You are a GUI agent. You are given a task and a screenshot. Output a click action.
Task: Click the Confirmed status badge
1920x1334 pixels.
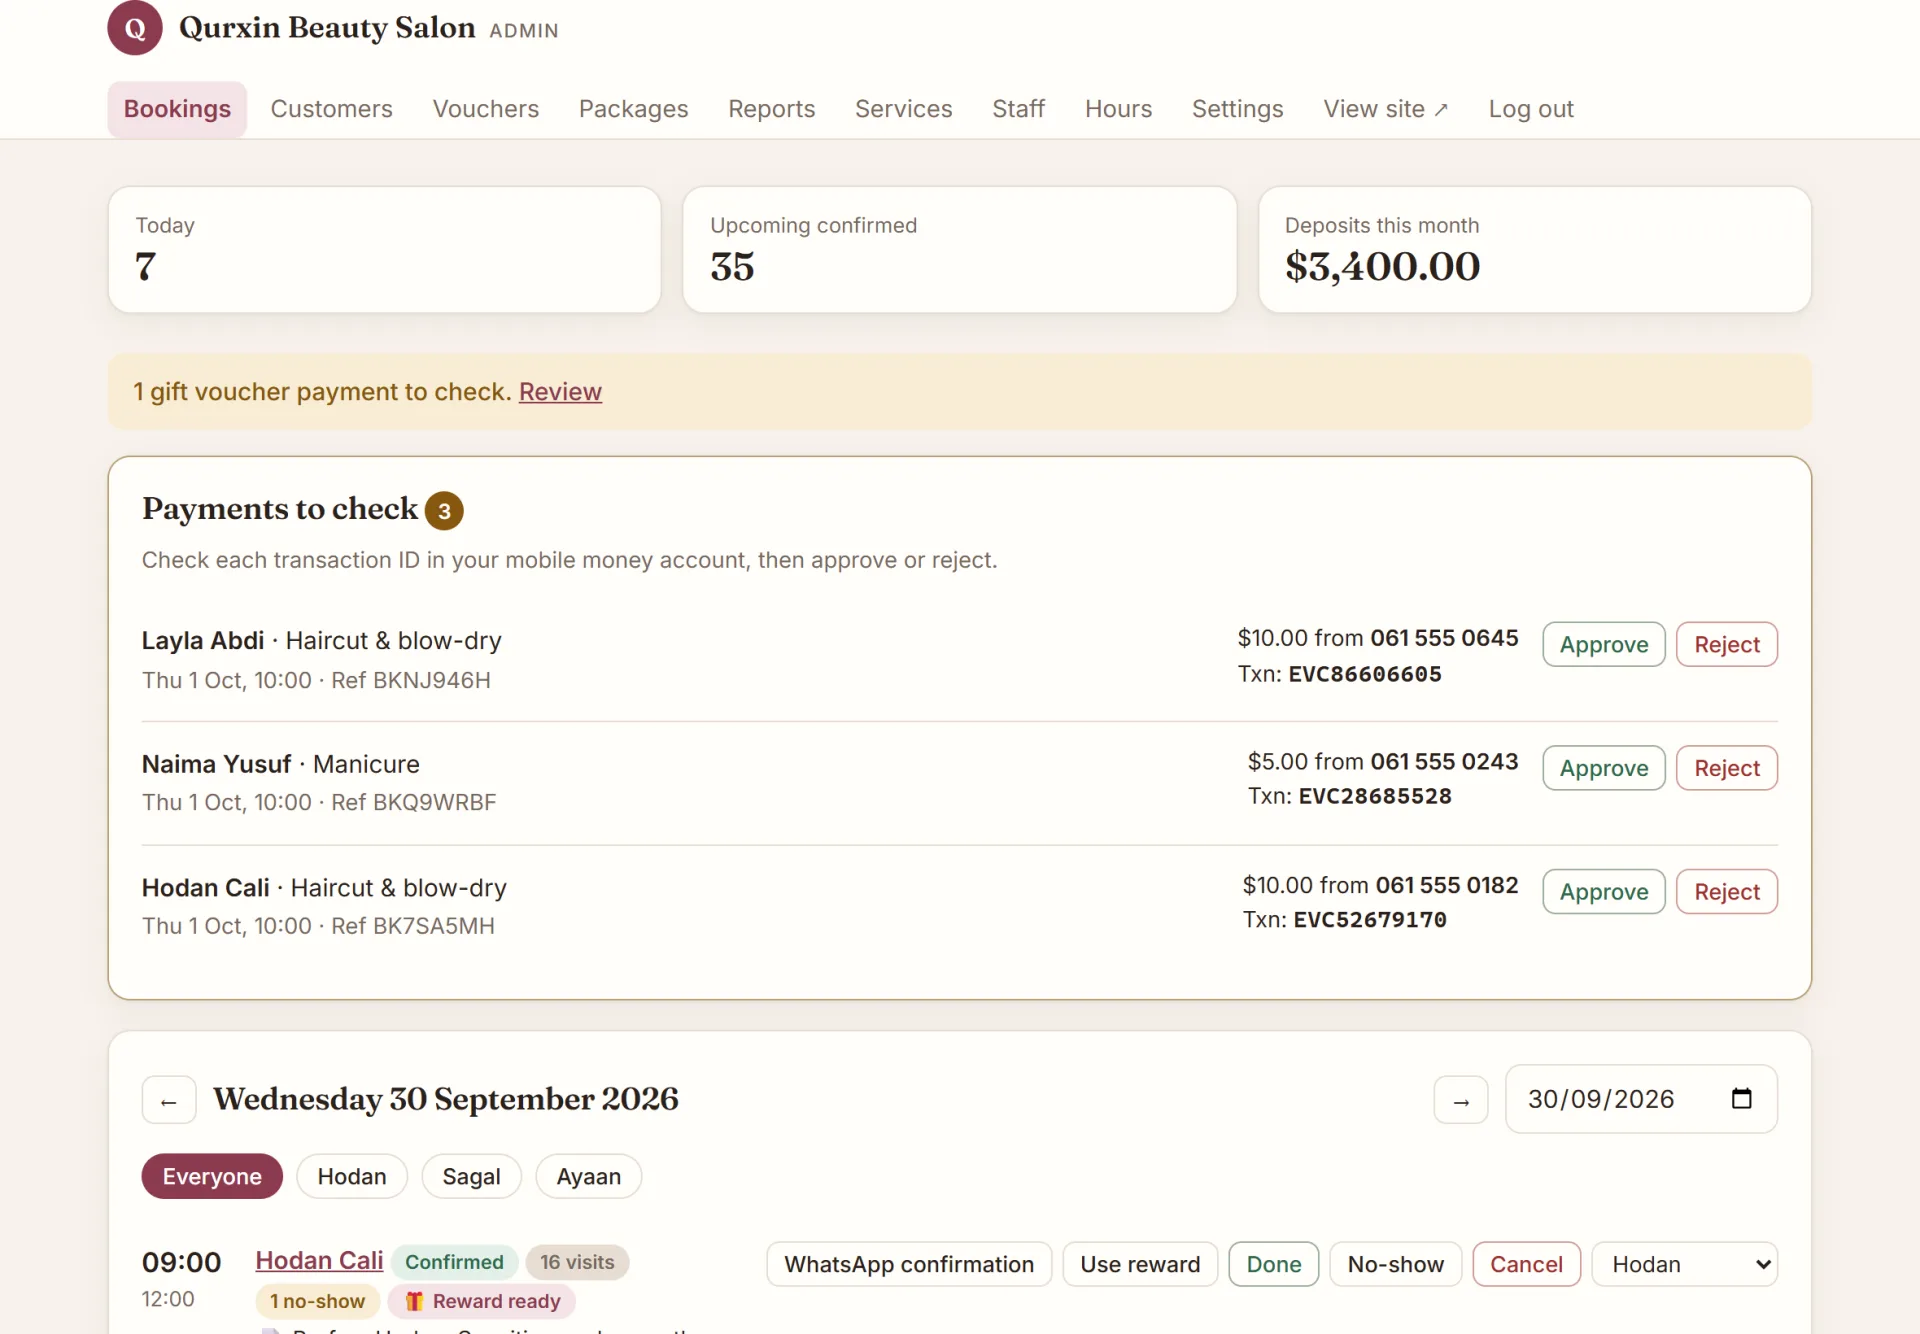(454, 1262)
